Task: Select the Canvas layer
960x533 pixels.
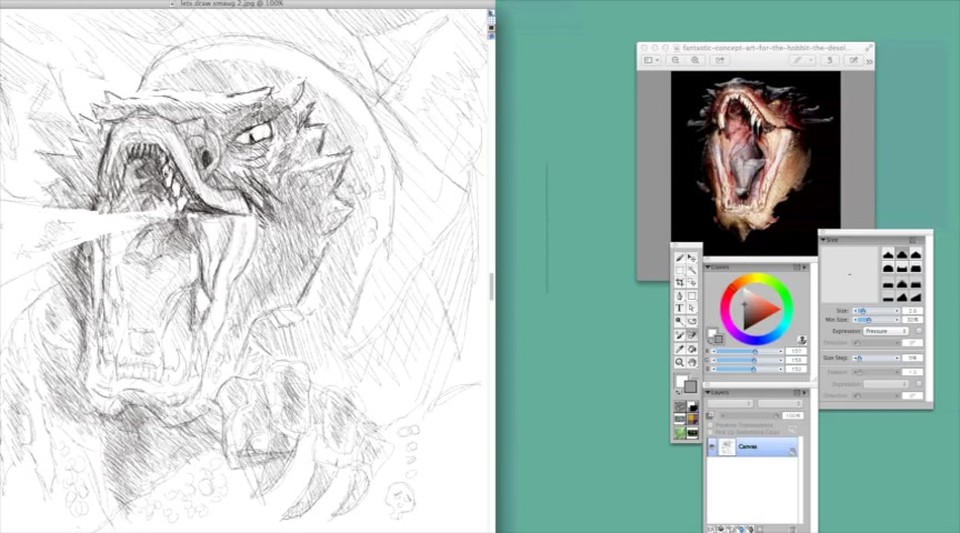Action: coord(752,447)
